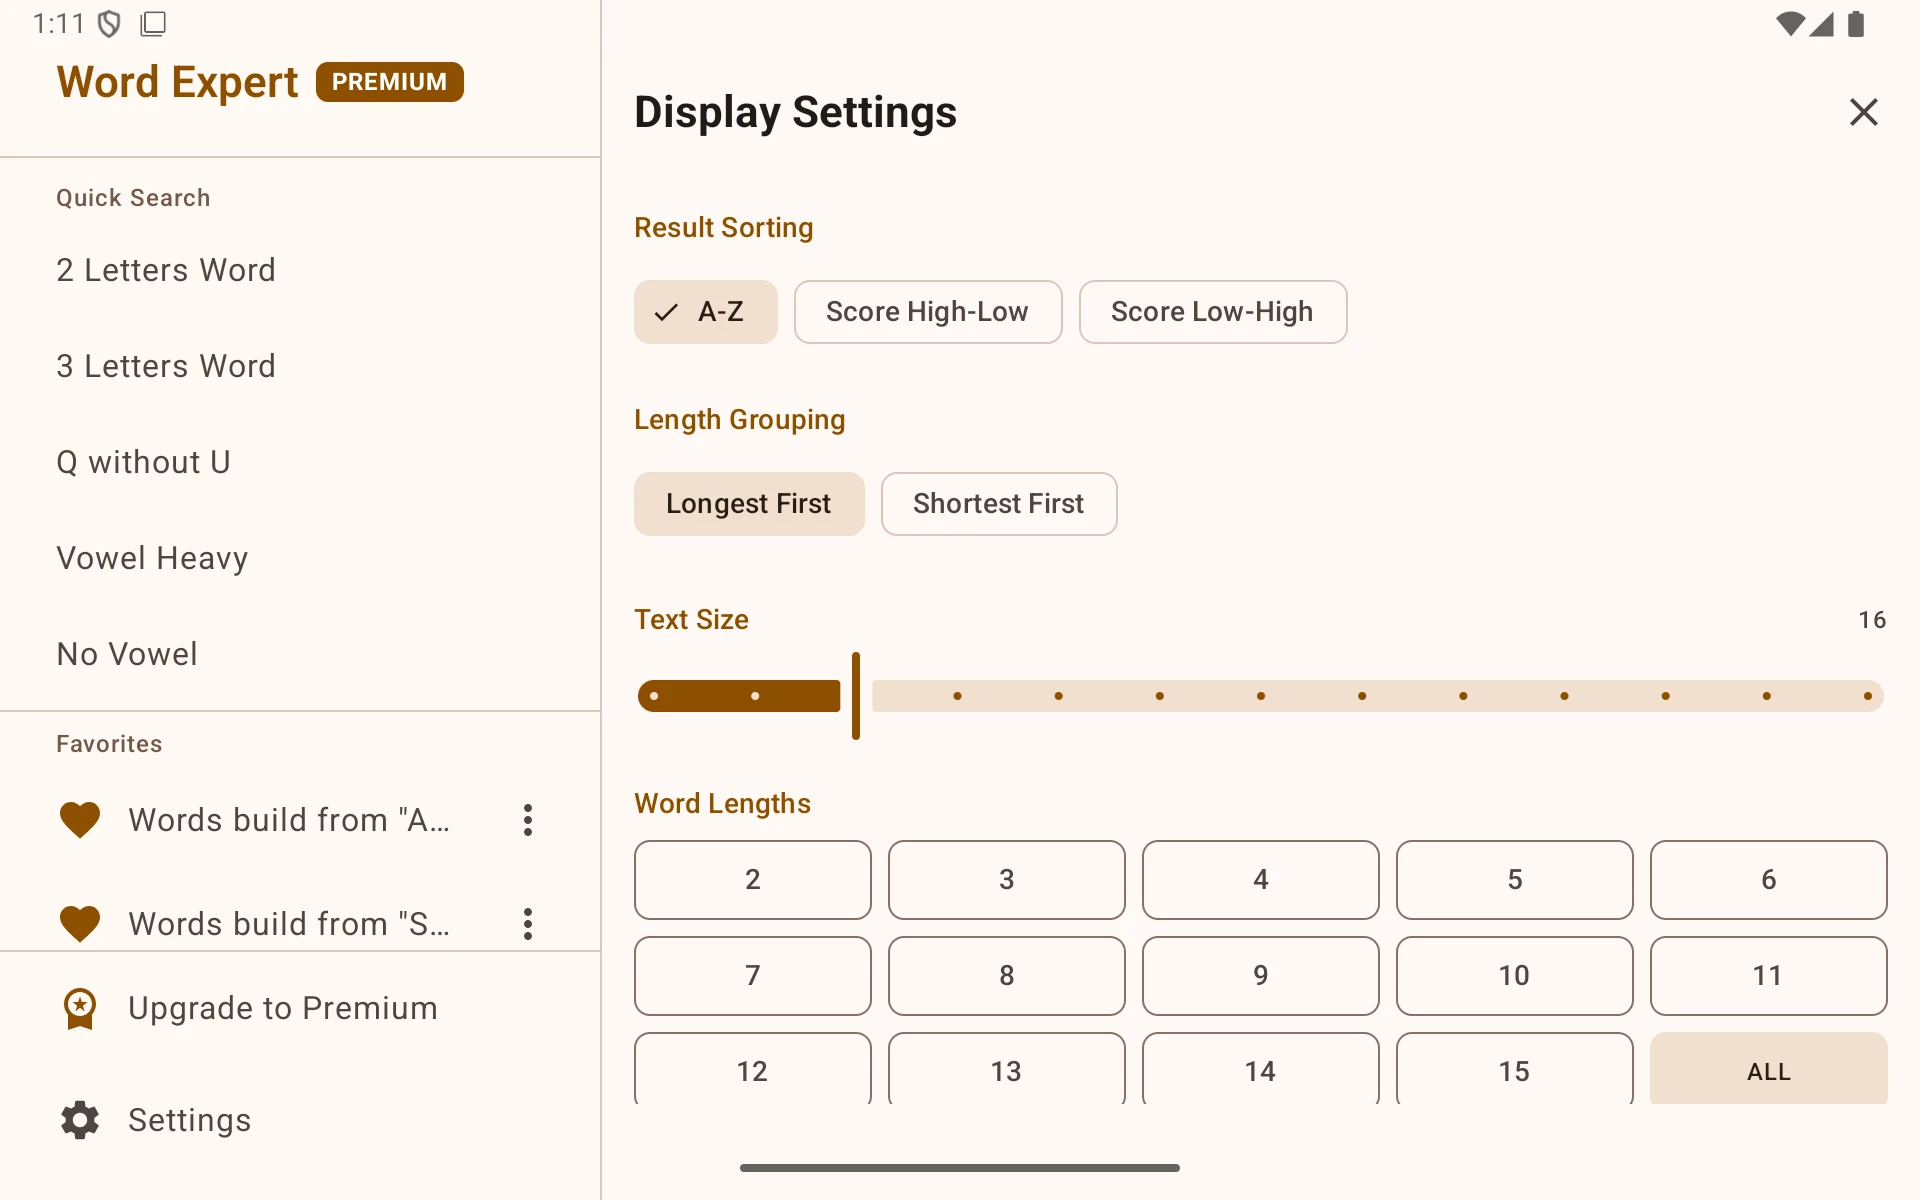This screenshot has height=1200, width=1920.
Task: Toggle word length 7
Action: click(x=753, y=976)
